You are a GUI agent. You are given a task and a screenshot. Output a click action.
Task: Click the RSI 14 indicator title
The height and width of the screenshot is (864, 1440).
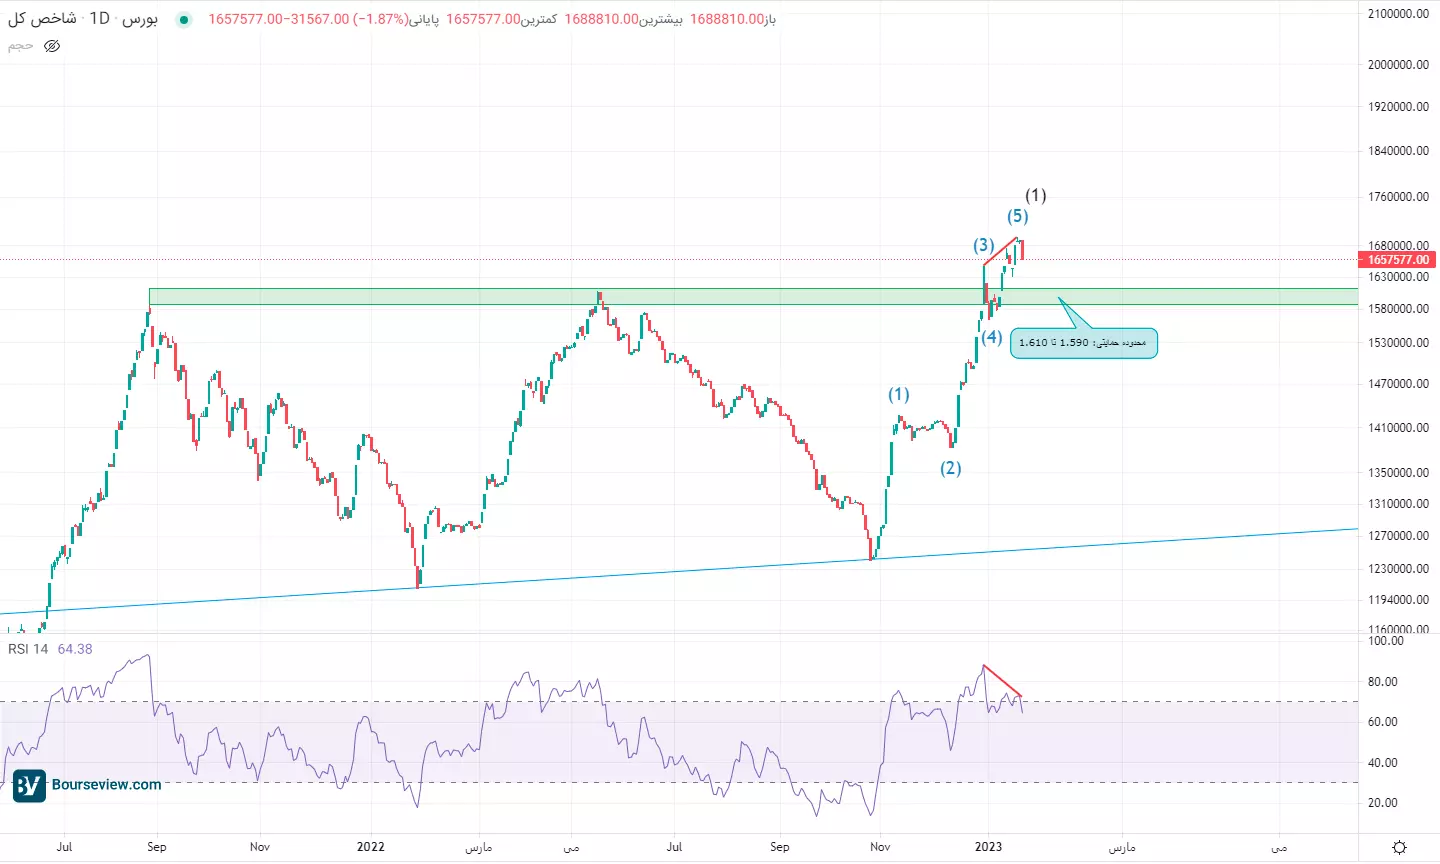(28, 649)
